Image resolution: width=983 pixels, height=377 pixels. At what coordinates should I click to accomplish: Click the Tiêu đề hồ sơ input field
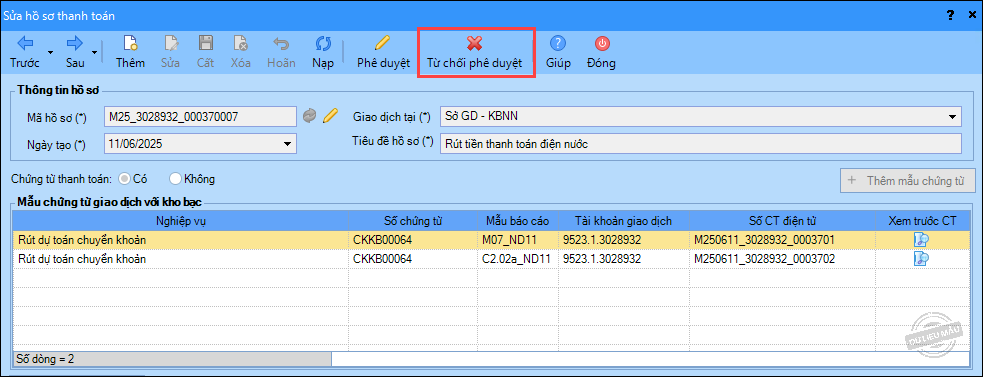(701, 144)
